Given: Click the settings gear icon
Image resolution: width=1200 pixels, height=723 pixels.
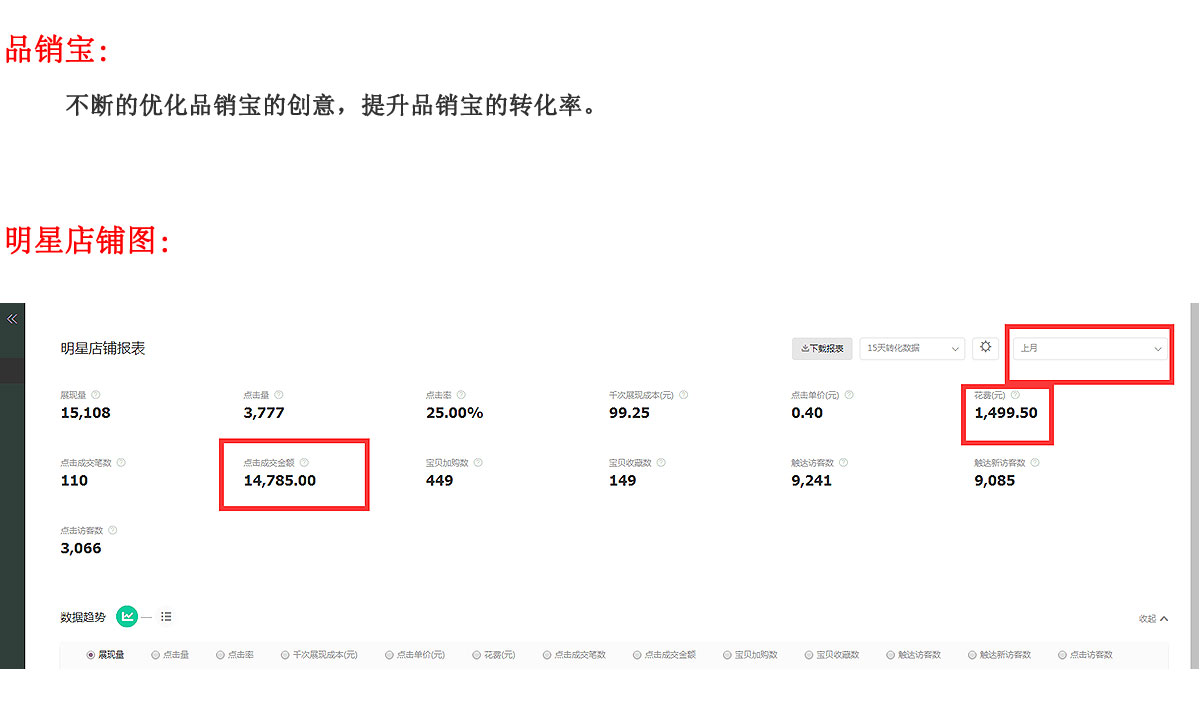Looking at the screenshot, I should tap(985, 347).
